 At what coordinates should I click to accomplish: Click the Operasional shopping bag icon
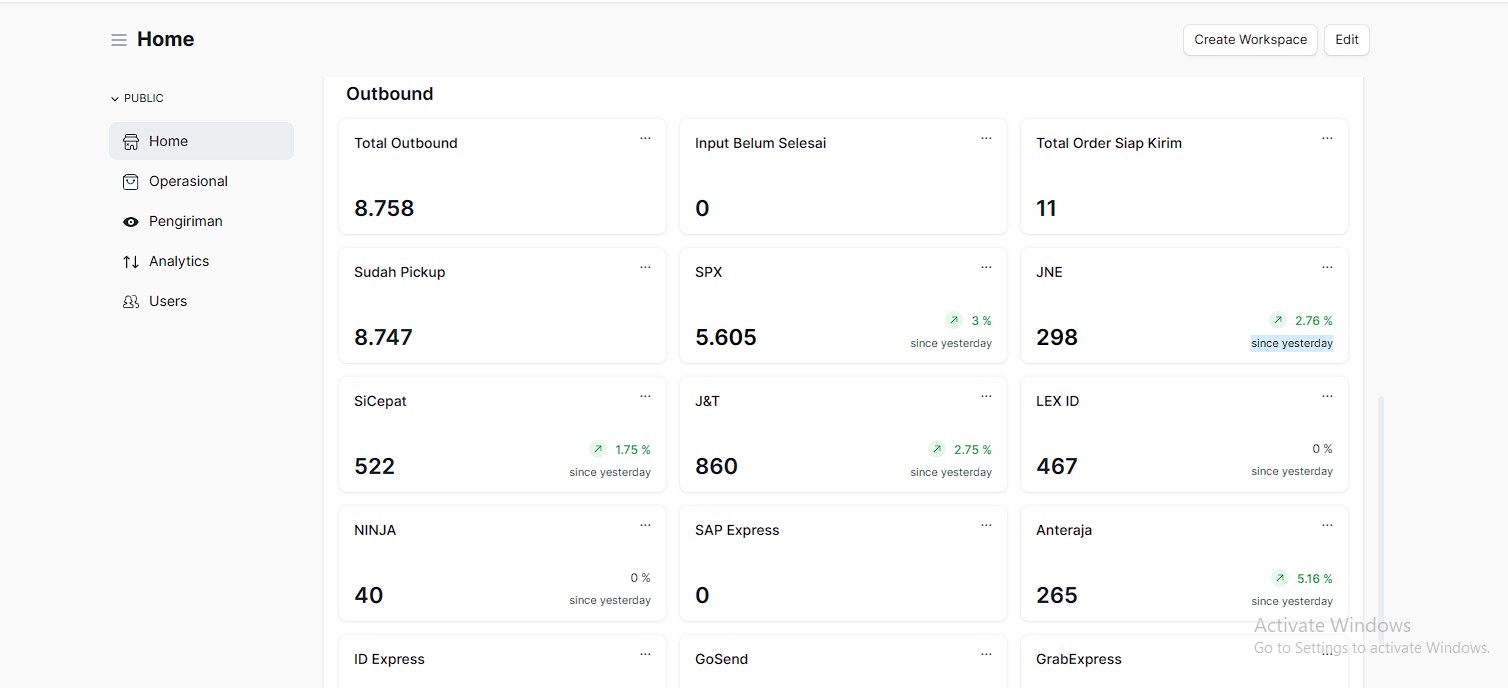tap(131, 182)
